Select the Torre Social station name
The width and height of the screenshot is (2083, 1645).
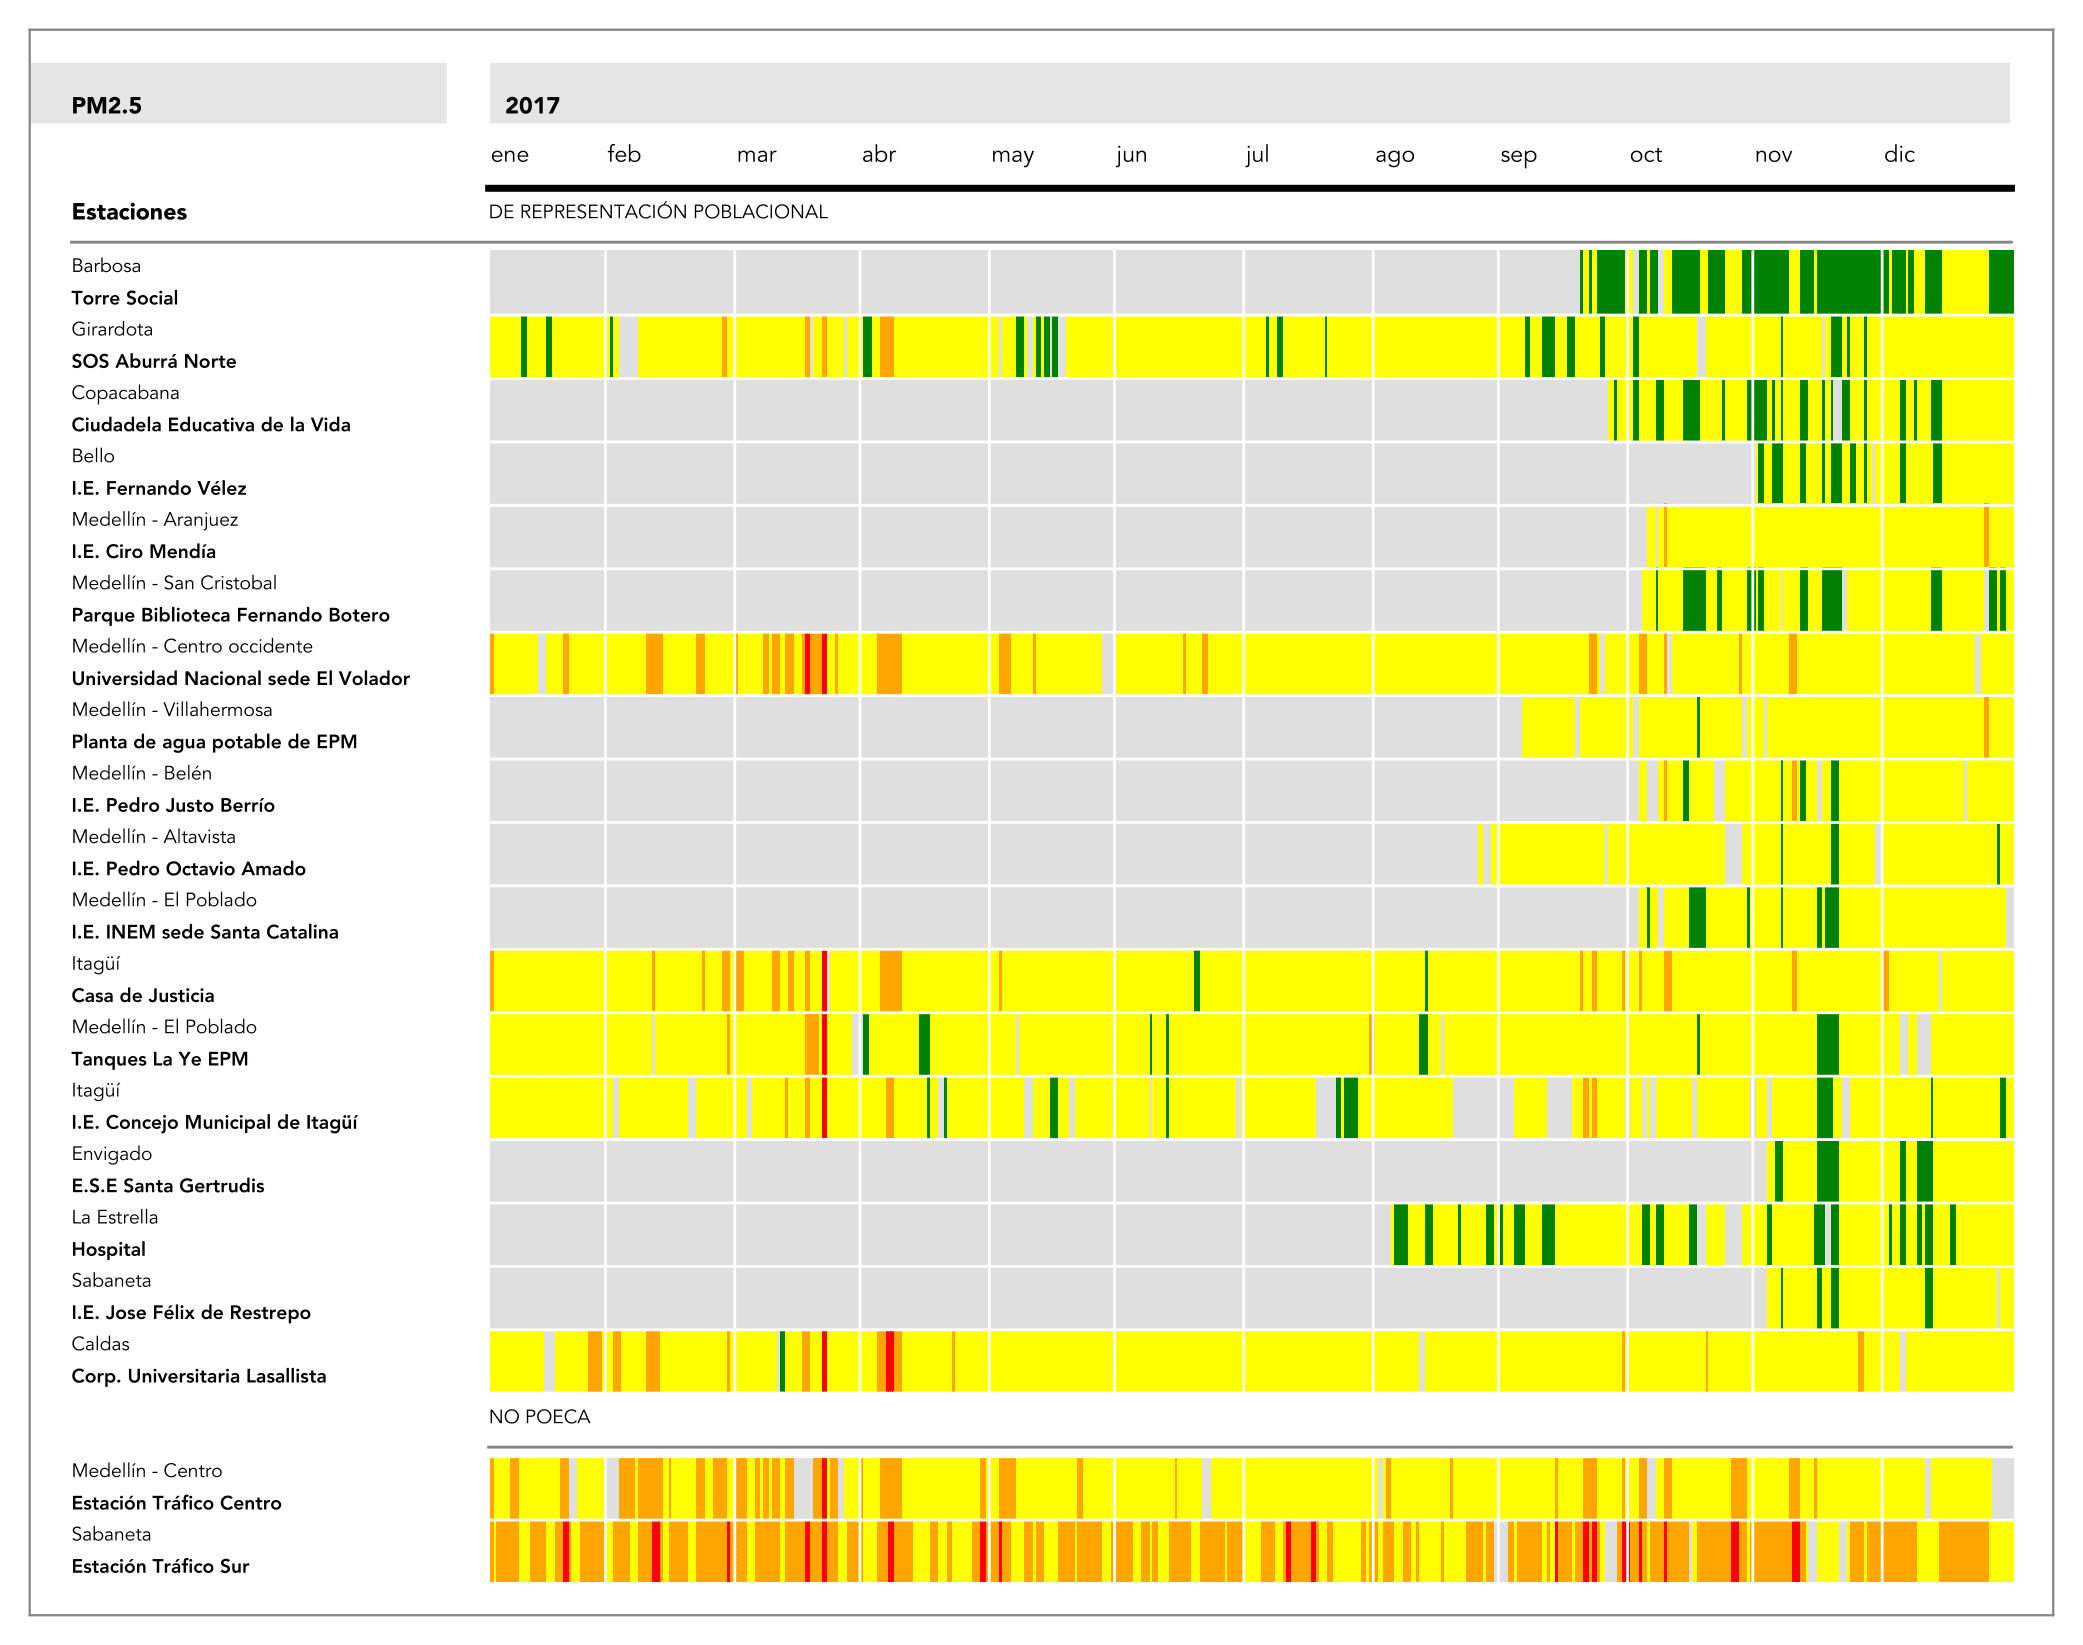point(124,298)
